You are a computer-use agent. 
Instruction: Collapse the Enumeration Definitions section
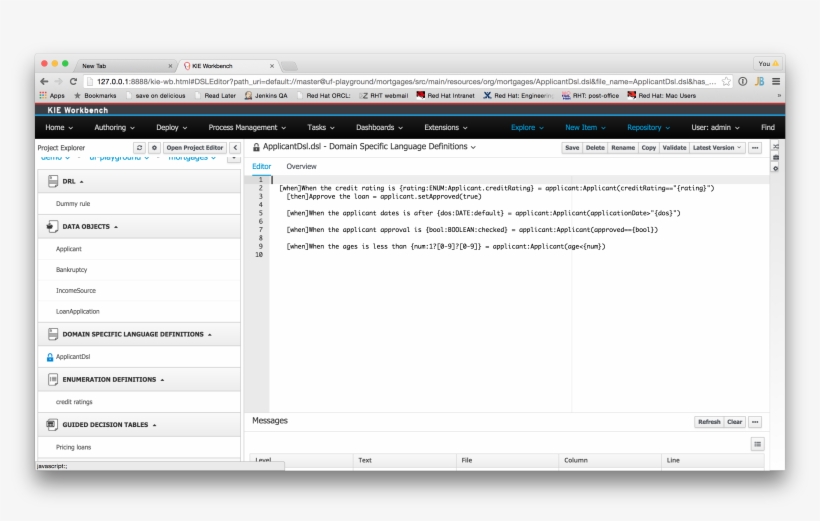(x=162, y=380)
